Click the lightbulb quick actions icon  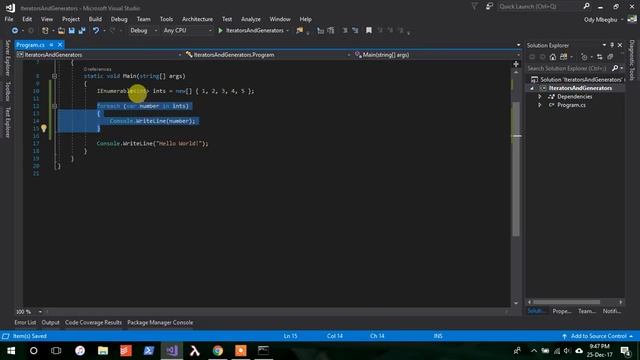(44, 129)
